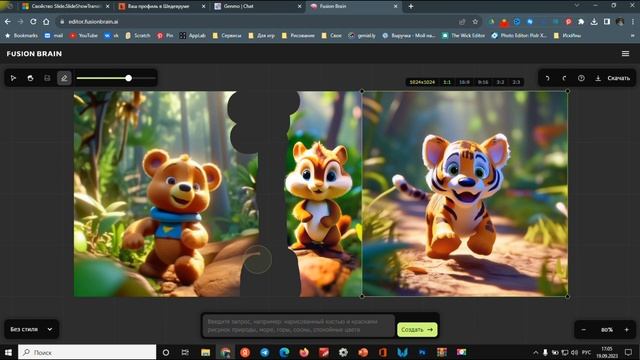Show hidden system tray icons
Viewport: 640px width, 360px height.
click(x=536, y=352)
